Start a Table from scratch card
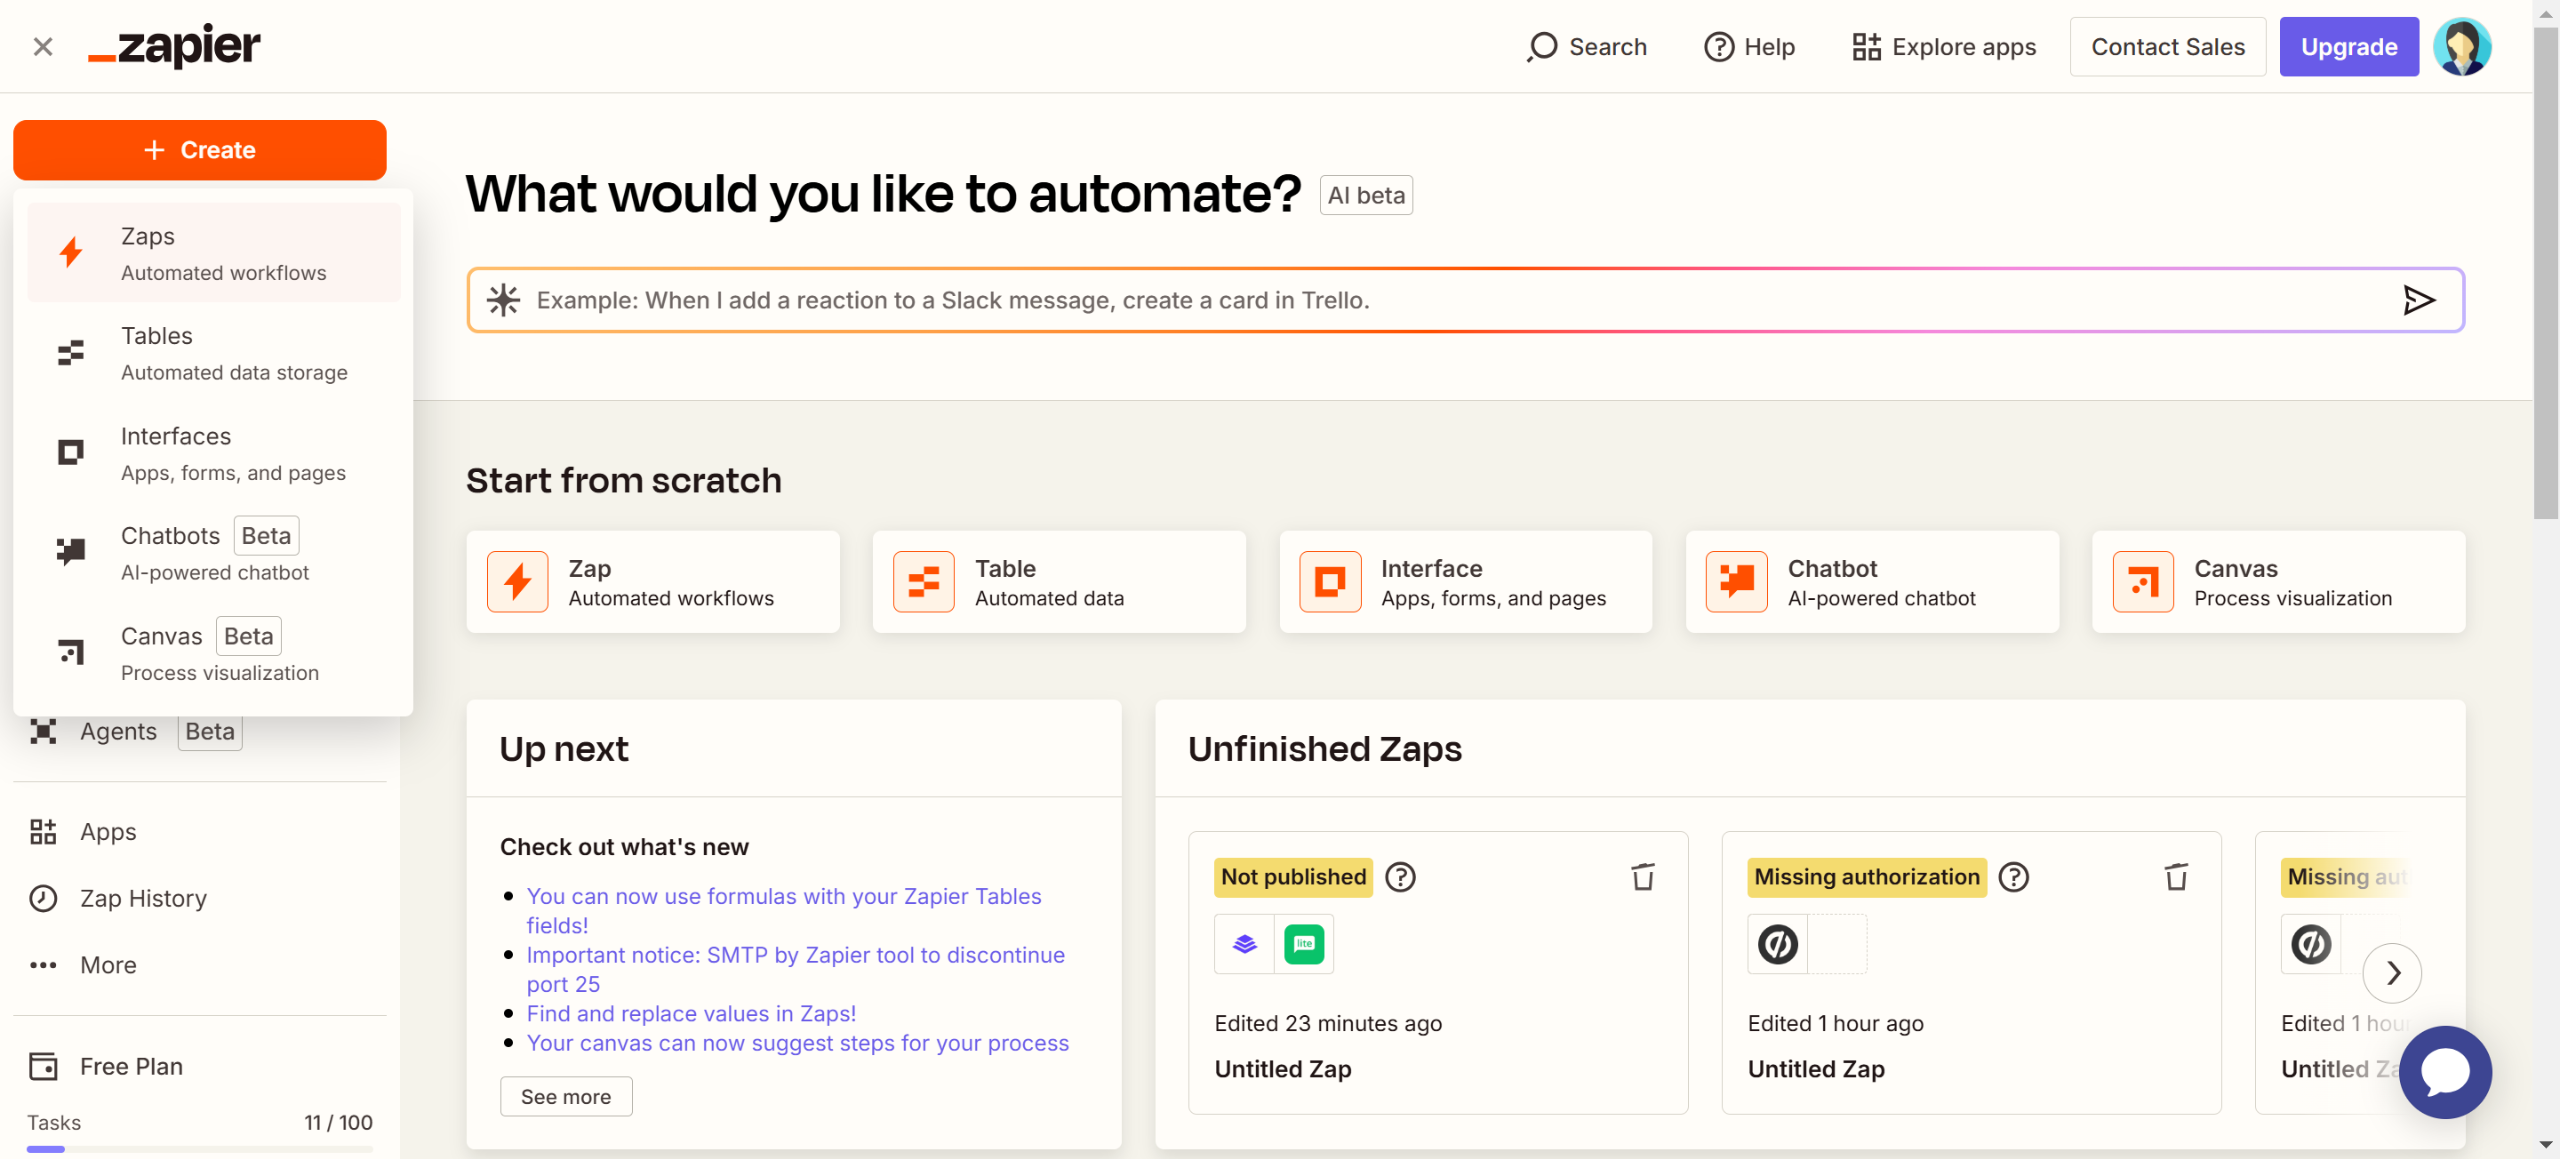 click(x=1059, y=582)
